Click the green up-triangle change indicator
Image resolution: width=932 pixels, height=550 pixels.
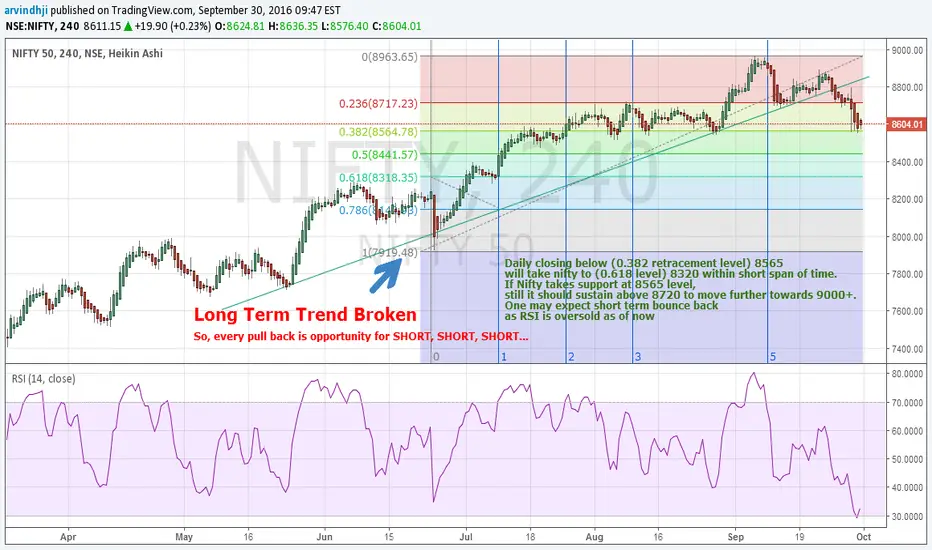tap(128, 26)
